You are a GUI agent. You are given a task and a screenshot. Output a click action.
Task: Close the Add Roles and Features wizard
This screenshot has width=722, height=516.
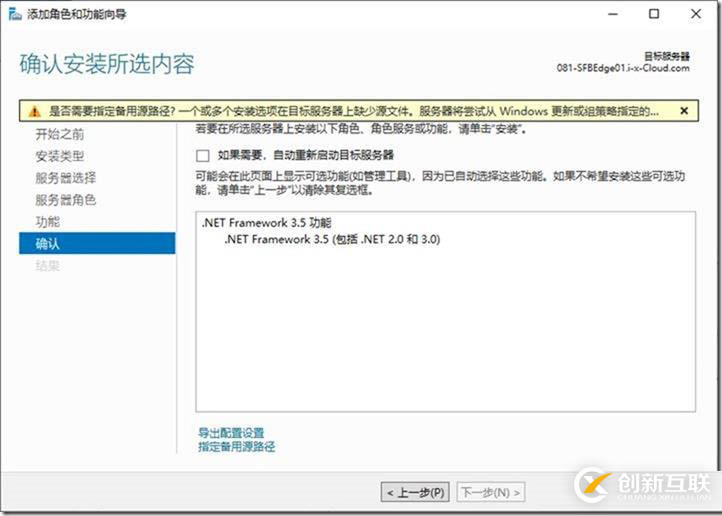click(x=696, y=14)
